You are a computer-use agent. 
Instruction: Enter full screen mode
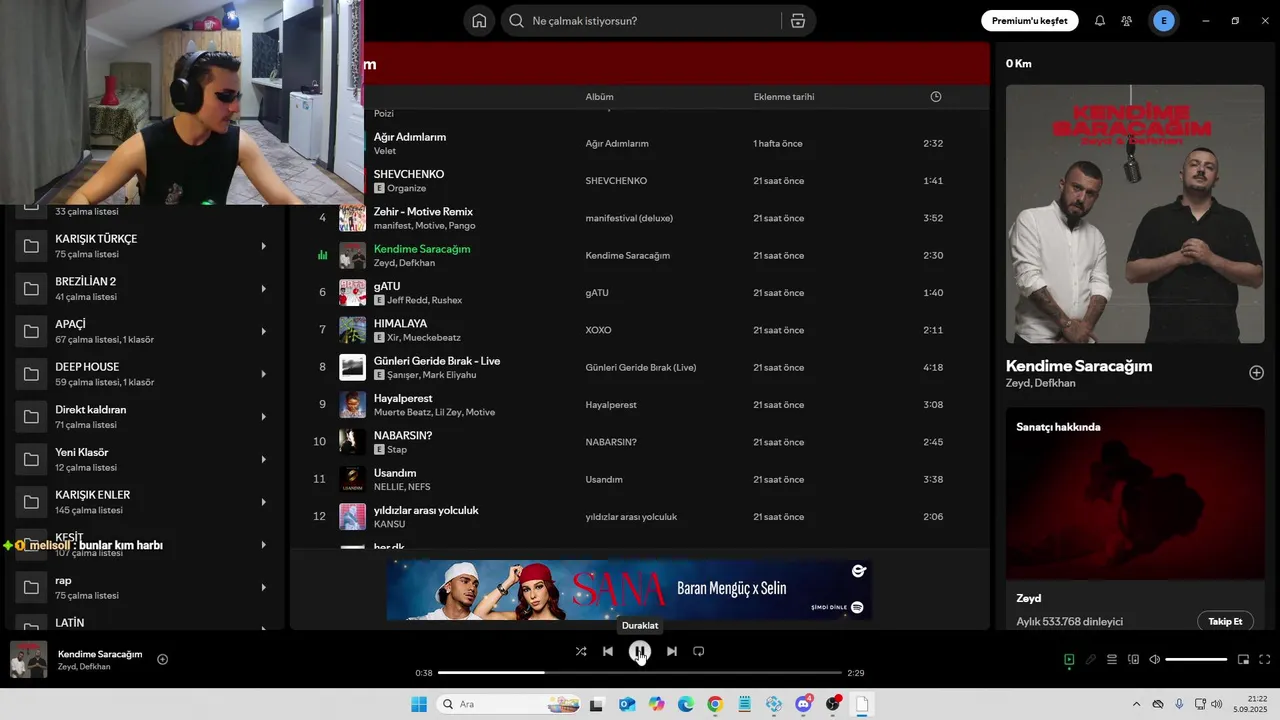(1265, 659)
